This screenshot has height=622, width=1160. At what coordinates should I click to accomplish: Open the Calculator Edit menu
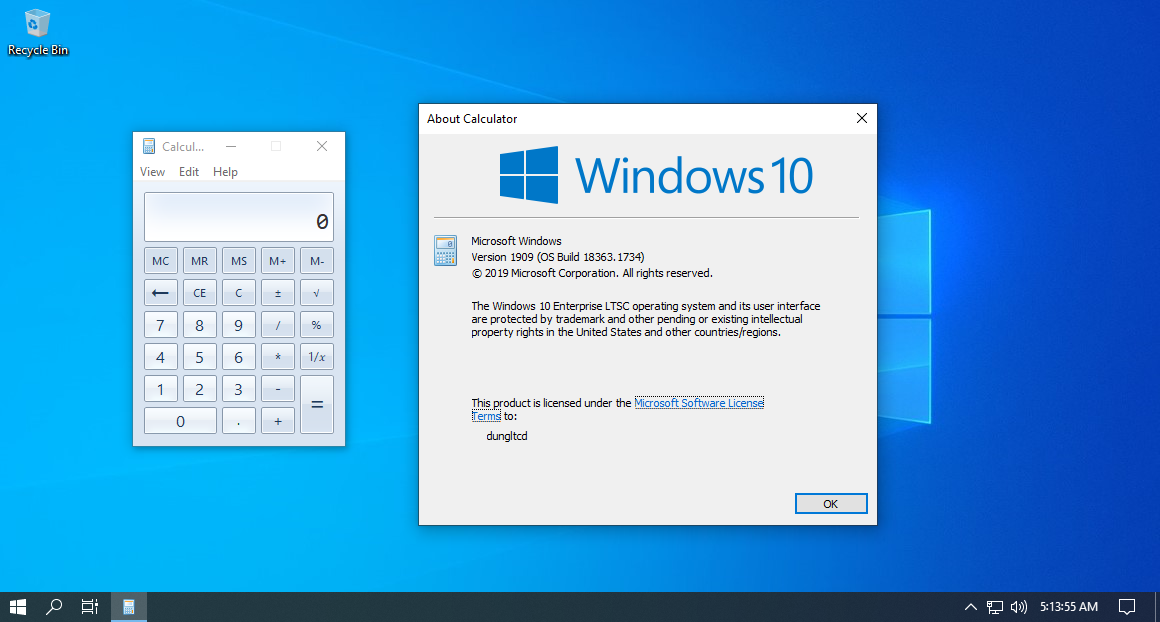(x=189, y=172)
